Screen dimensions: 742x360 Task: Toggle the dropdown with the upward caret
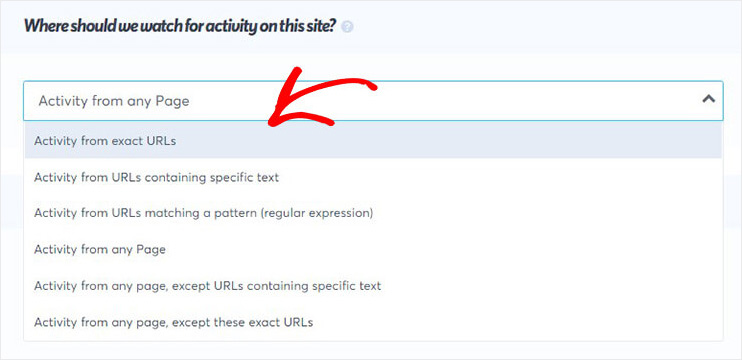[708, 99]
